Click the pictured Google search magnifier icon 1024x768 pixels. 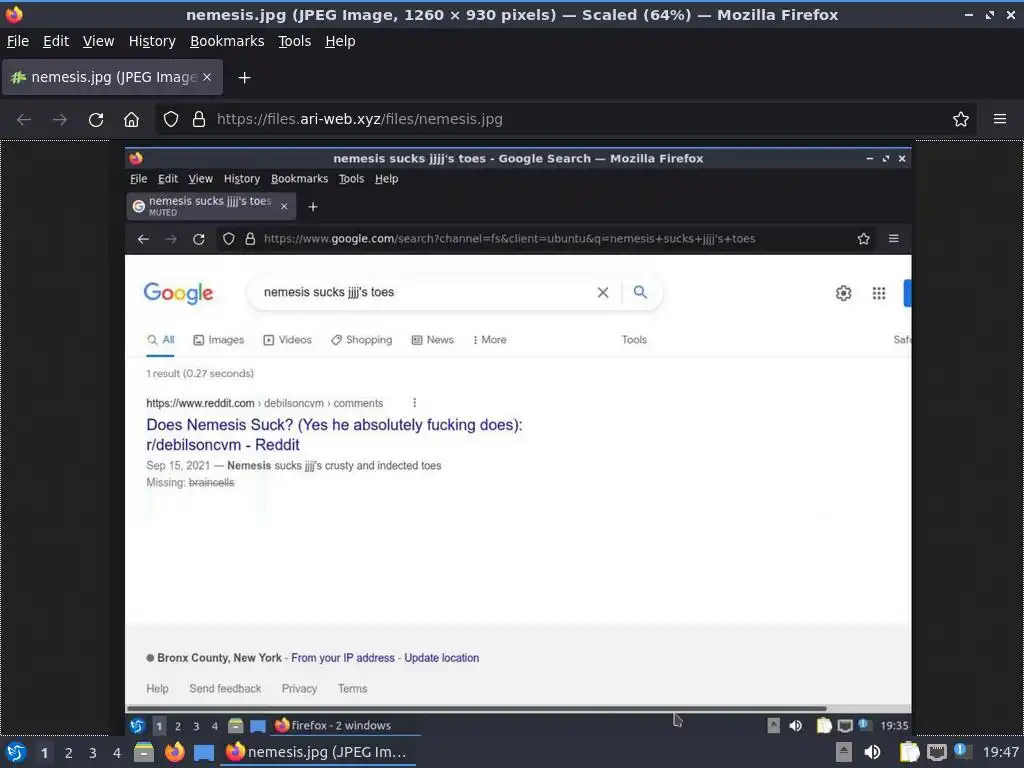click(x=640, y=292)
